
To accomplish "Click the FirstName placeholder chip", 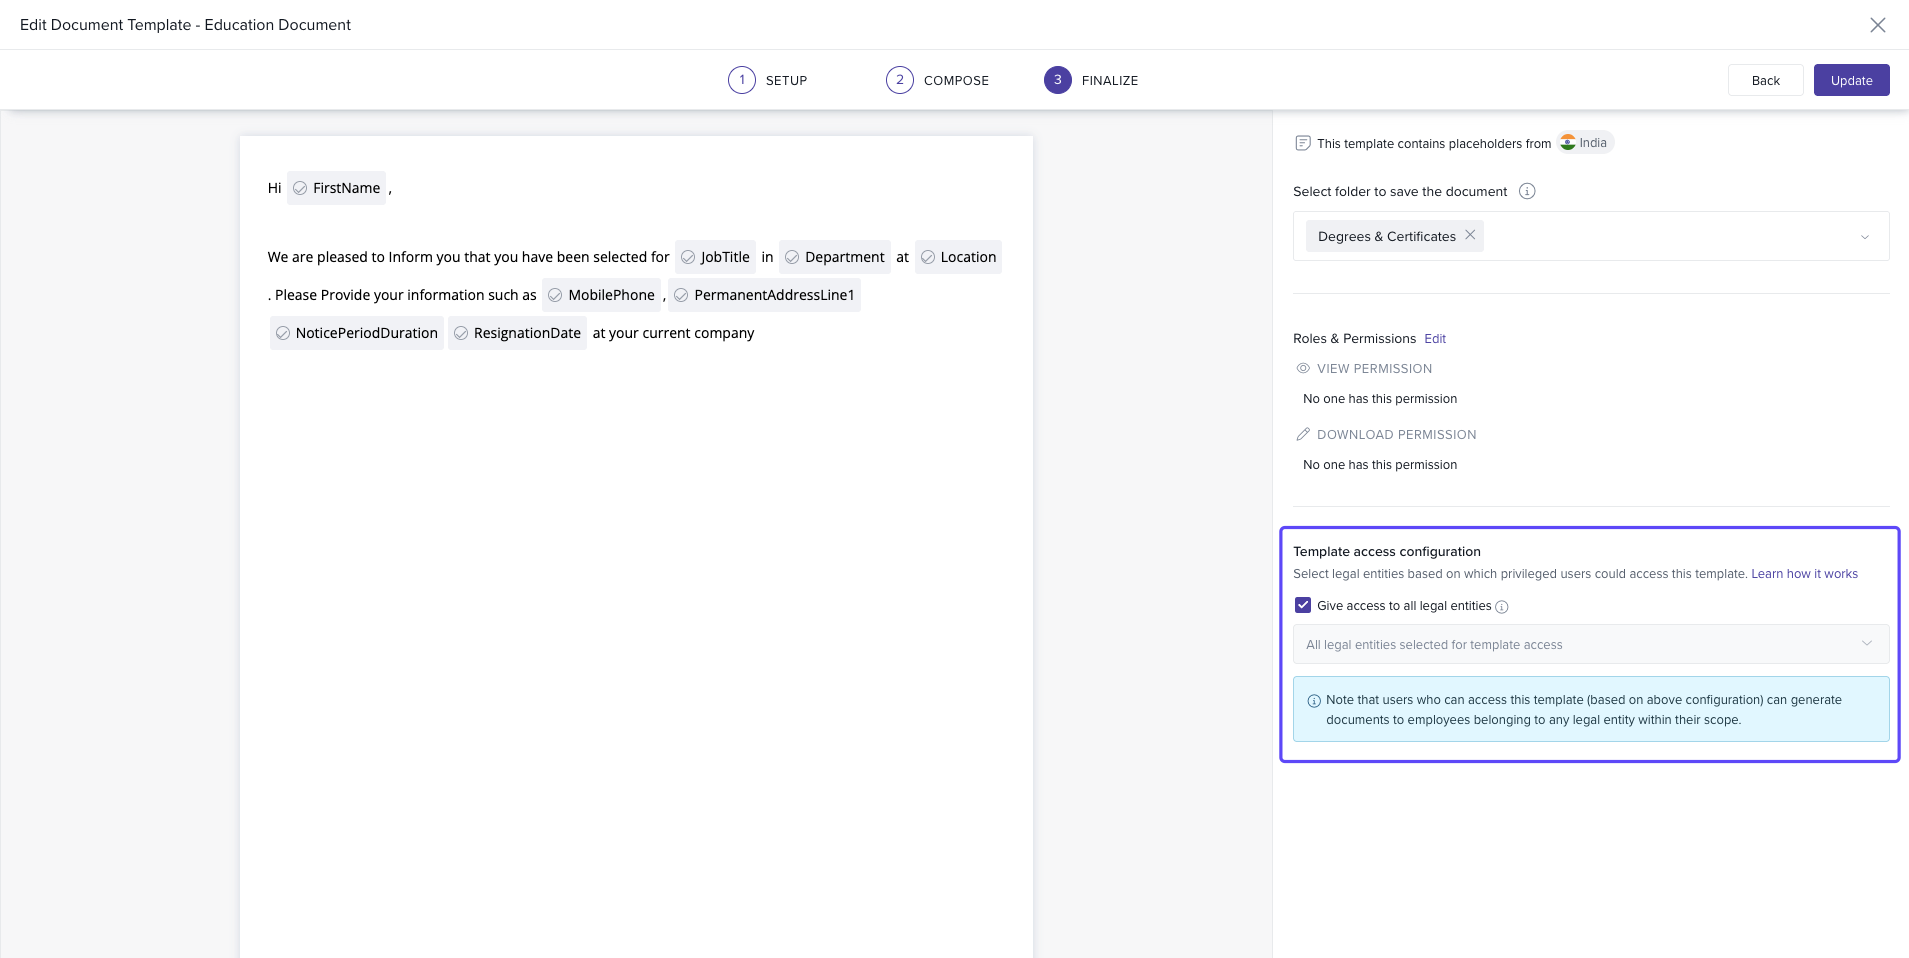I will 336,188.
